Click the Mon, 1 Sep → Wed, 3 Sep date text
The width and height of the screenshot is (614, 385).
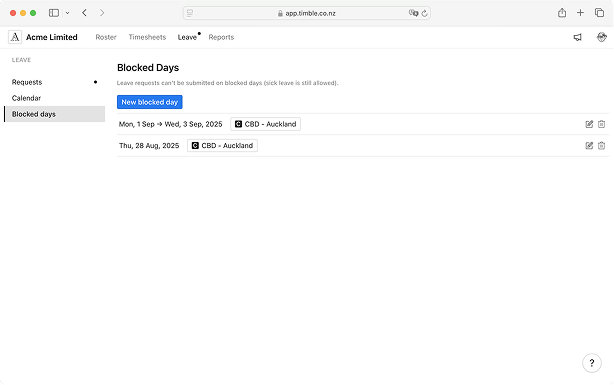tap(170, 124)
